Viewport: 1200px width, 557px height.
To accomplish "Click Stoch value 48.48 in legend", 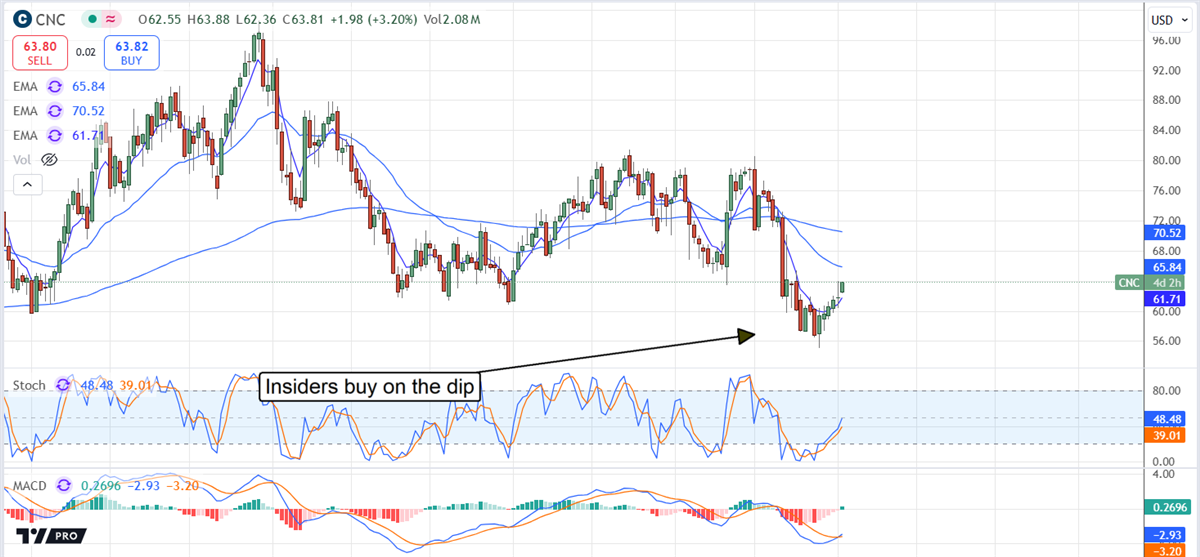I will 95,385.
